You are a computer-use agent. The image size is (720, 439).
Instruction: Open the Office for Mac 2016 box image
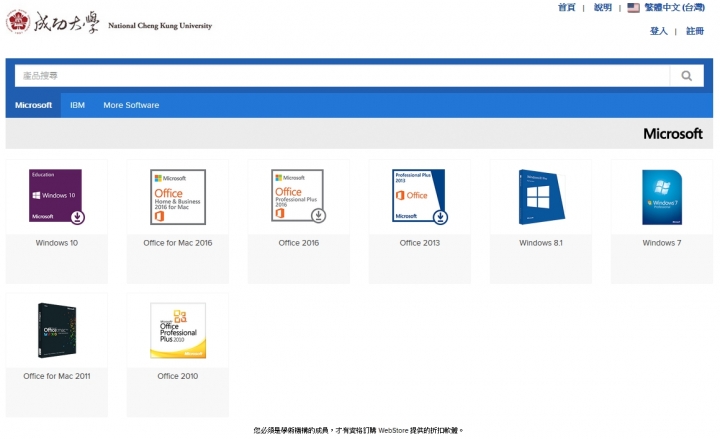coord(178,197)
